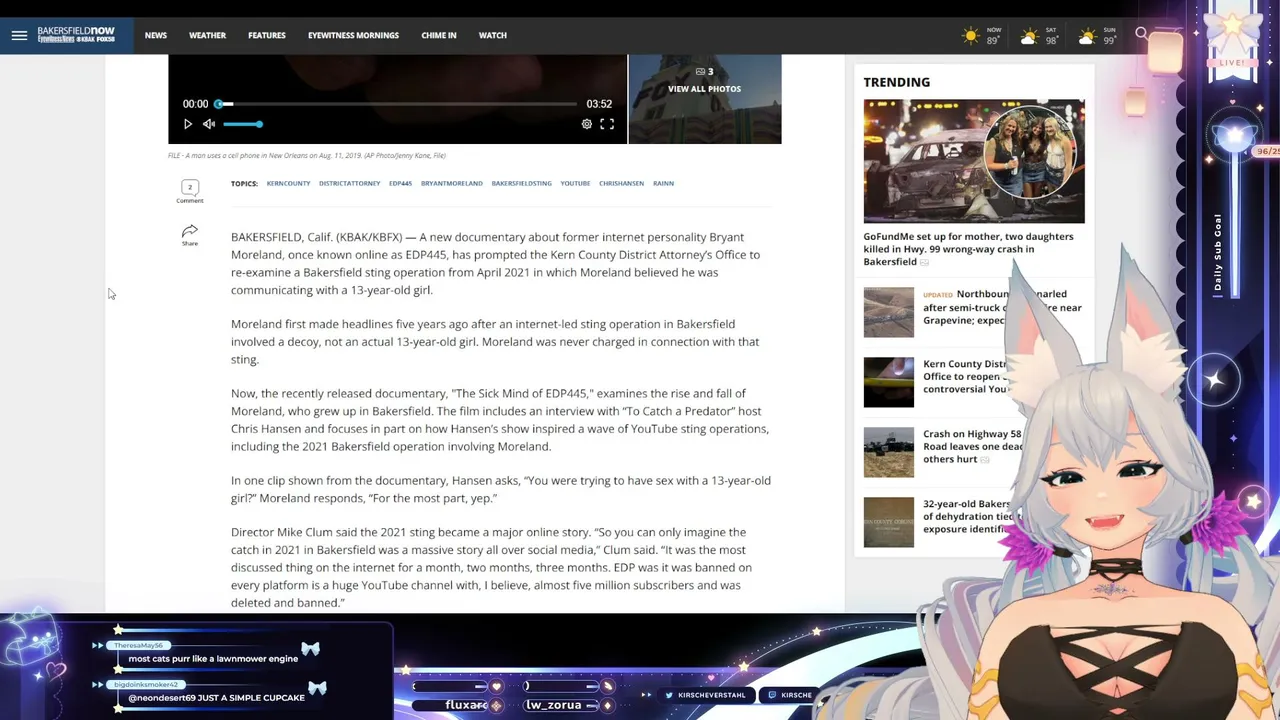
Task: Play the video with the play button
Action: click(187, 124)
